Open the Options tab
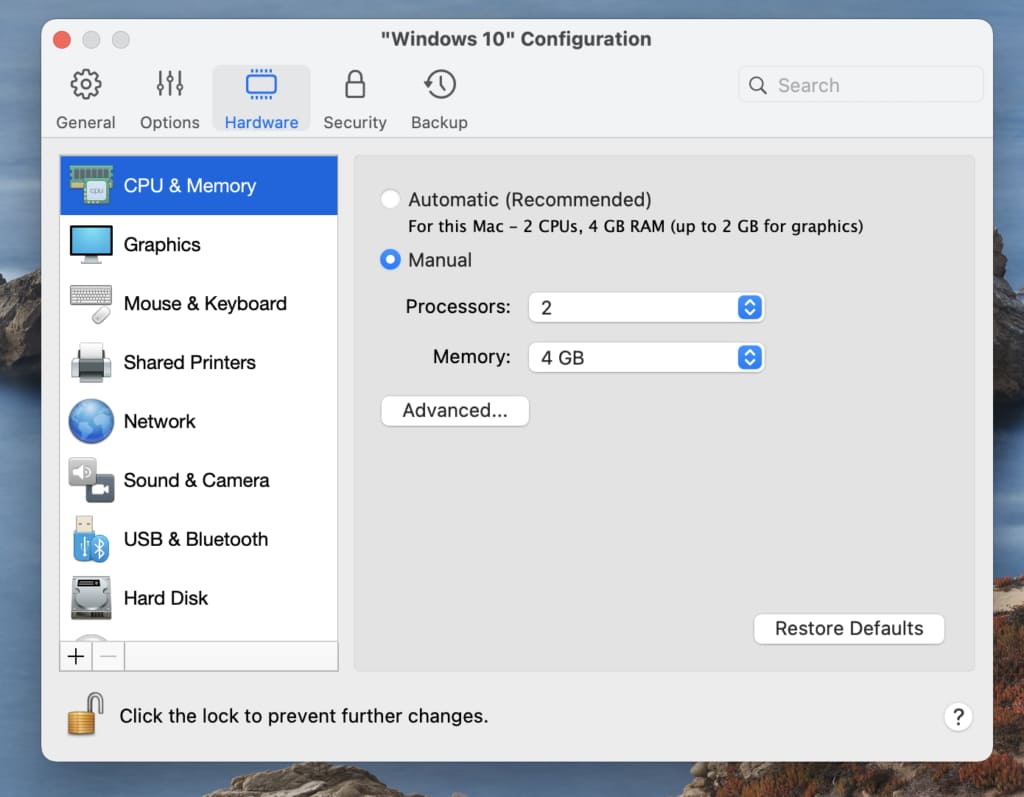Screen dimensions: 1024x797 [x=170, y=100]
